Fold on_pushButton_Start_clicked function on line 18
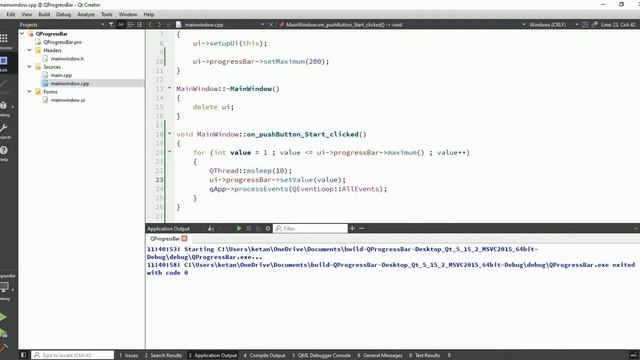640x360 pixels. click(169, 133)
